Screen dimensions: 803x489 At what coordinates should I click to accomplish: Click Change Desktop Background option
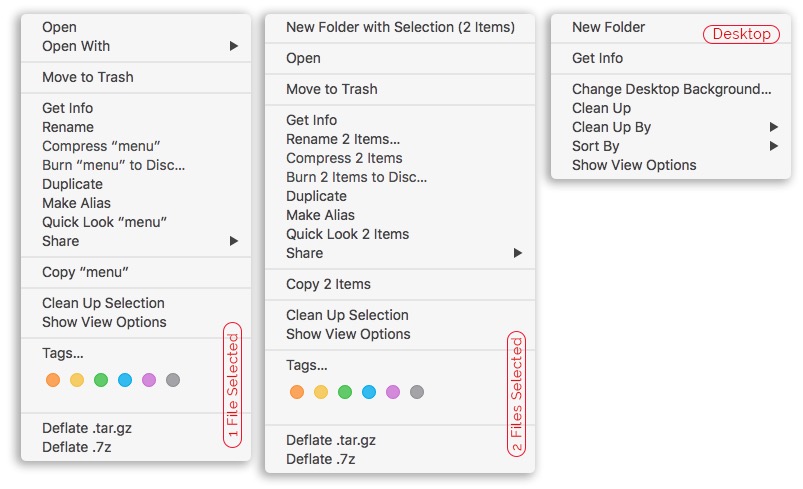click(x=671, y=89)
